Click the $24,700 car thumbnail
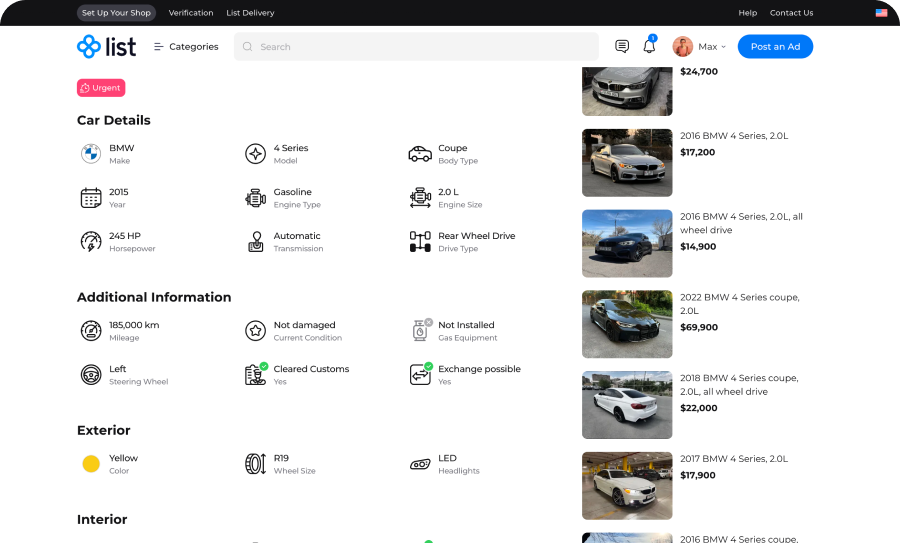The width and height of the screenshot is (900, 543). [x=627, y=91]
